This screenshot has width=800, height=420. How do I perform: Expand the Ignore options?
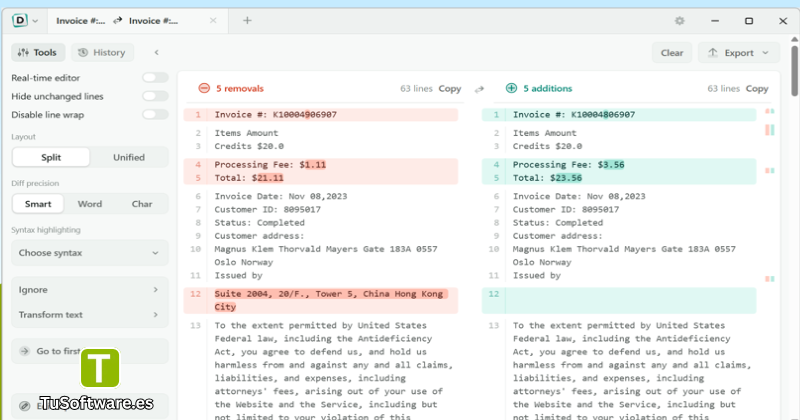point(90,289)
